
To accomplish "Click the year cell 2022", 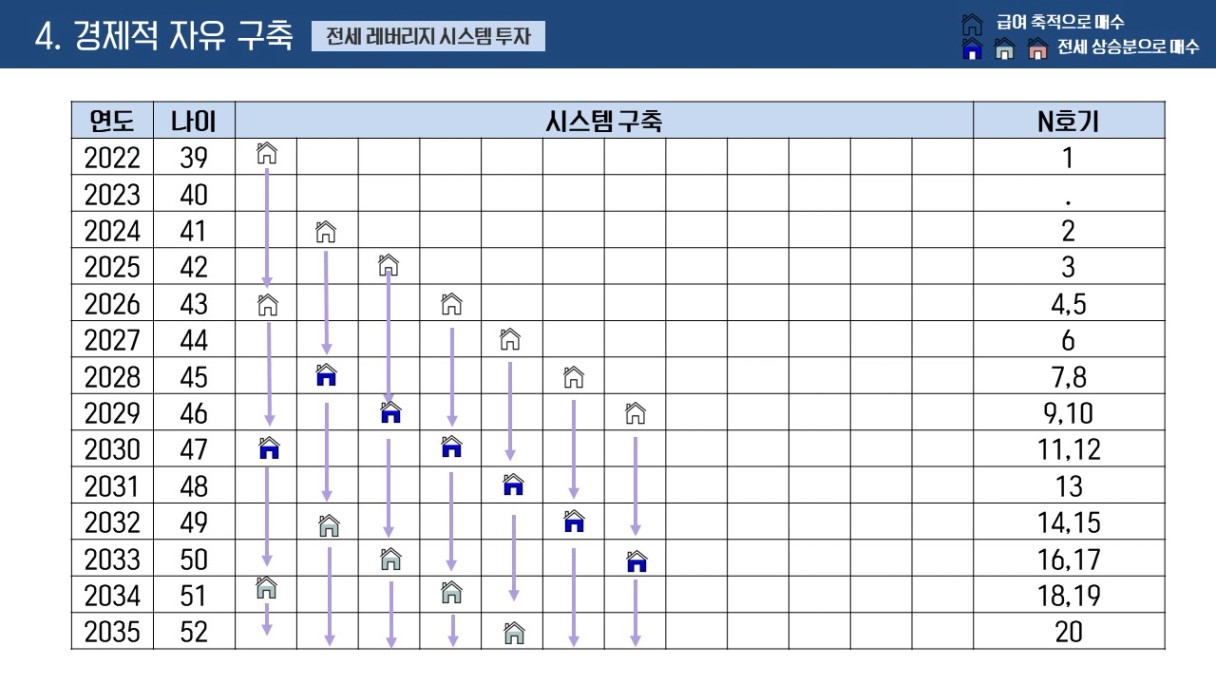I will pyautogui.click(x=112, y=157).
